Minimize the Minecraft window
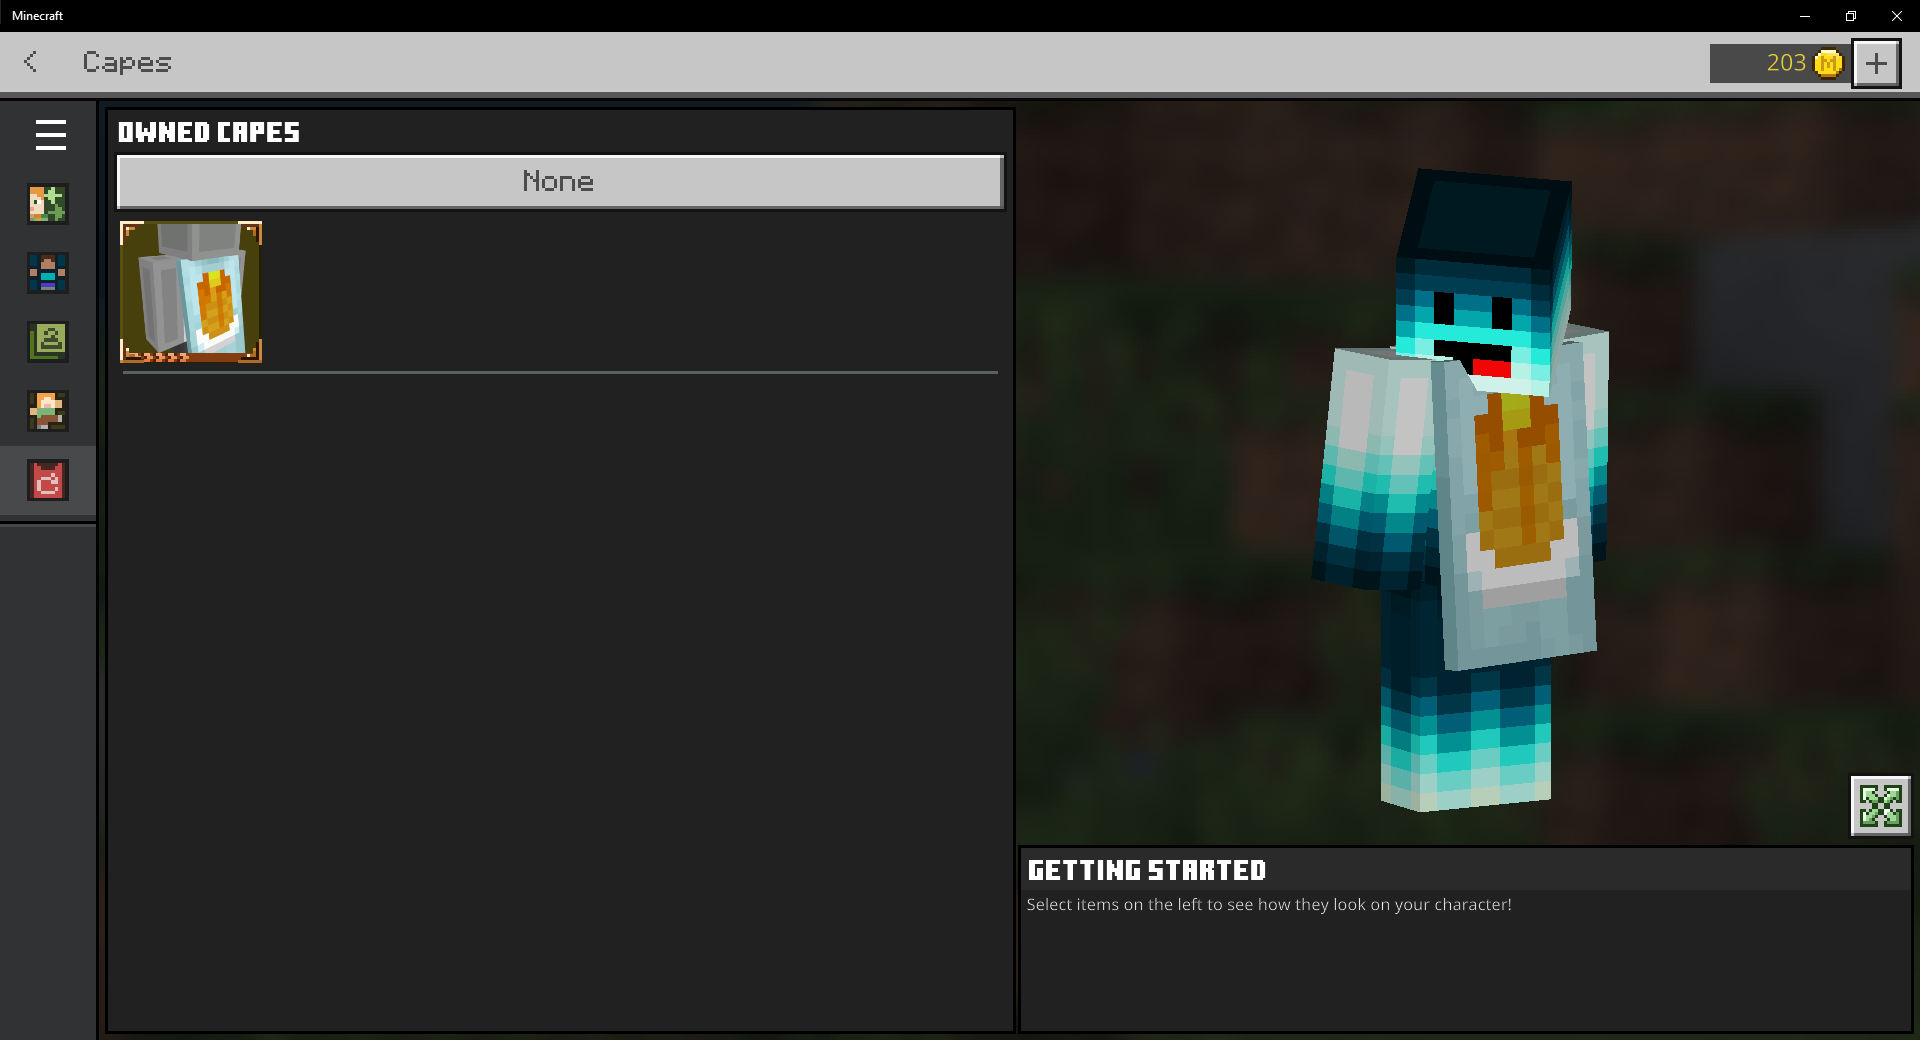Viewport: 1920px width, 1040px height. [1805, 16]
